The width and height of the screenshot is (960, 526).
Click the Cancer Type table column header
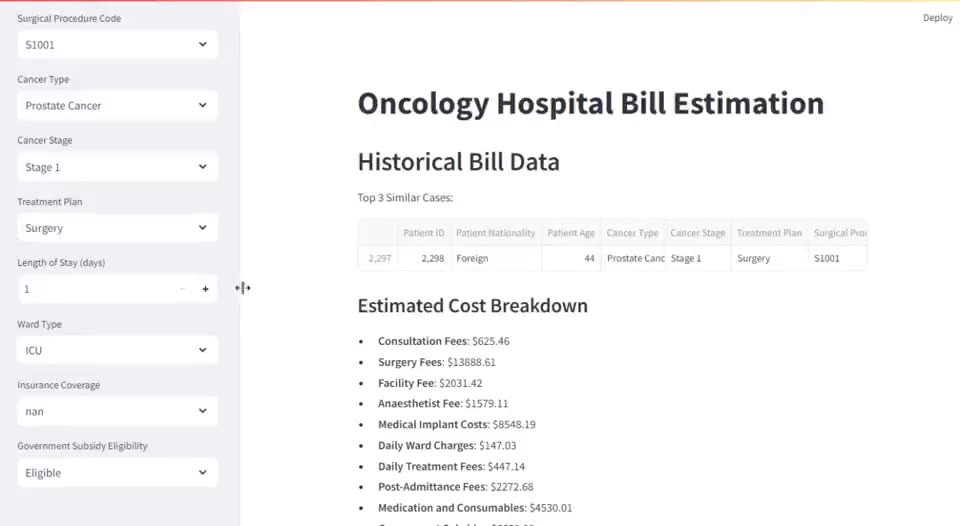(632, 233)
